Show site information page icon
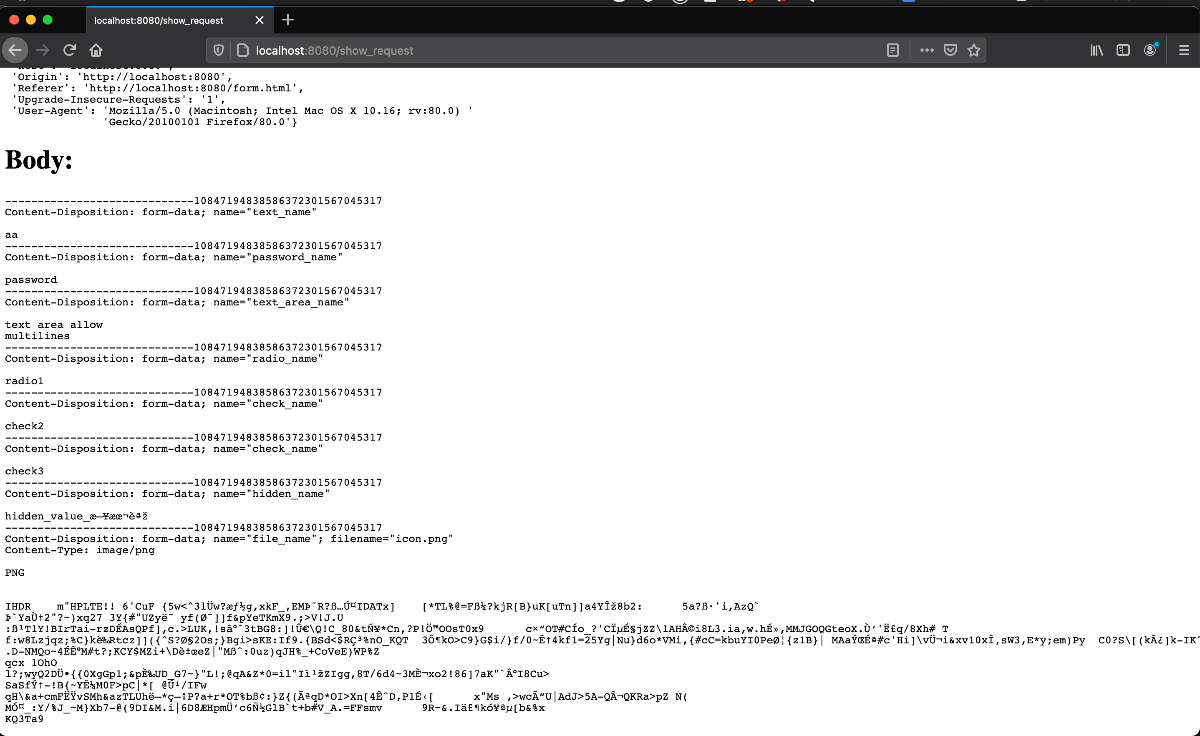 (x=241, y=50)
